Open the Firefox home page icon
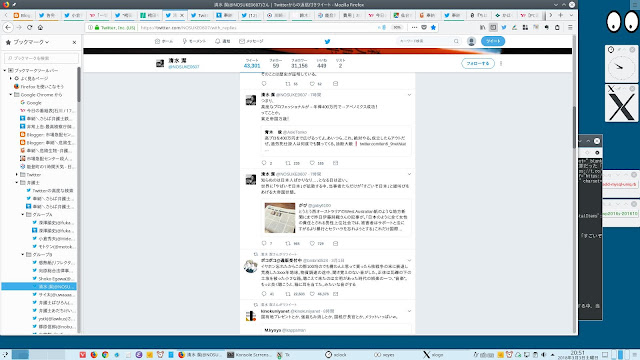 coord(40,27)
